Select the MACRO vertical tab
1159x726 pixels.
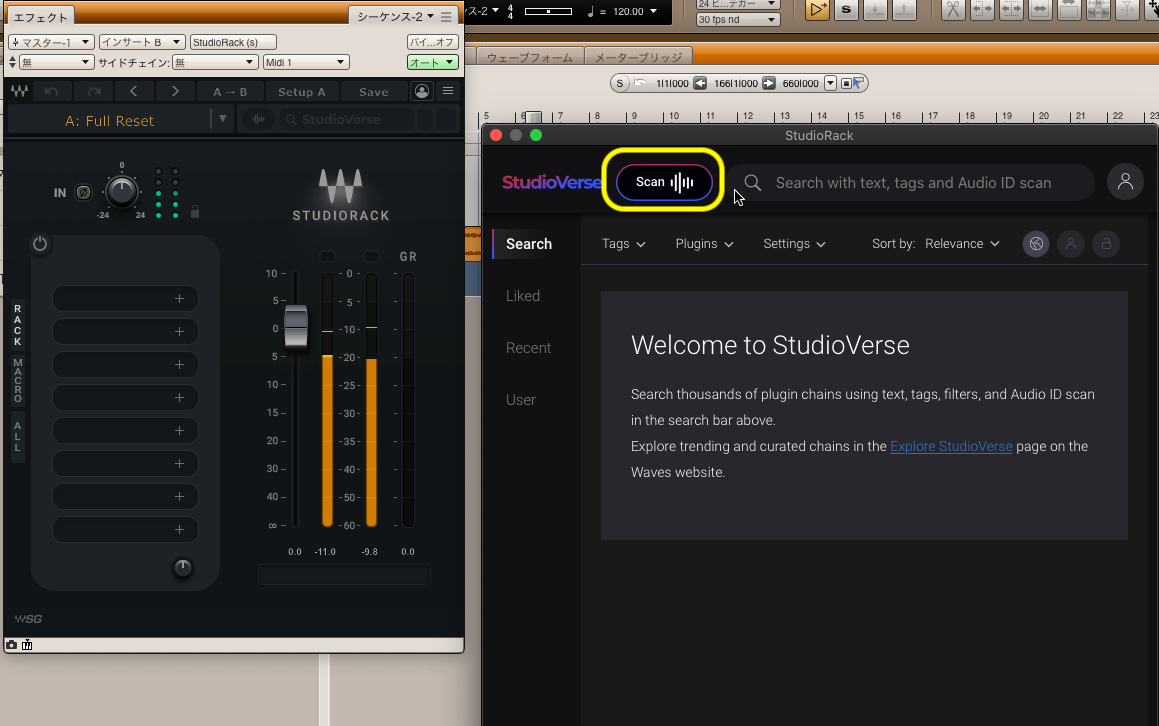point(18,381)
